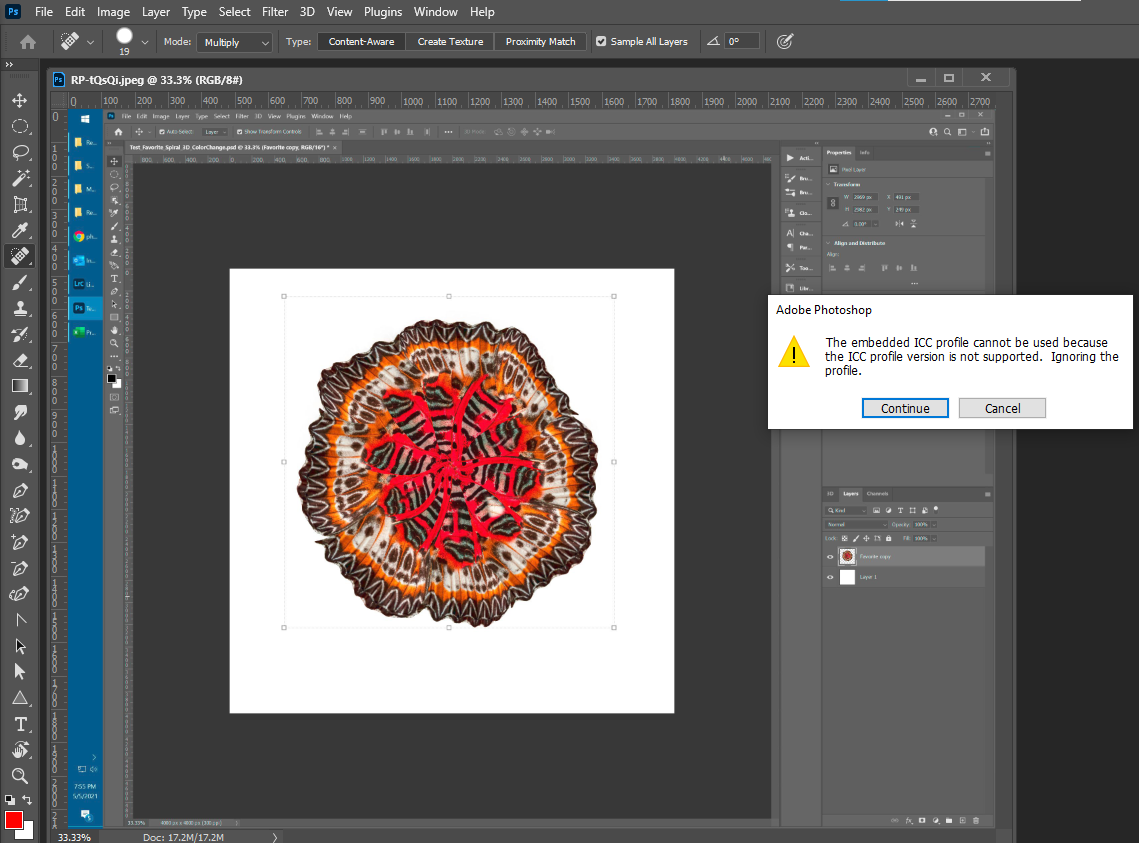Activate the Zoom tool
The width and height of the screenshot is (1139, 843).
[x=20, y=775]
